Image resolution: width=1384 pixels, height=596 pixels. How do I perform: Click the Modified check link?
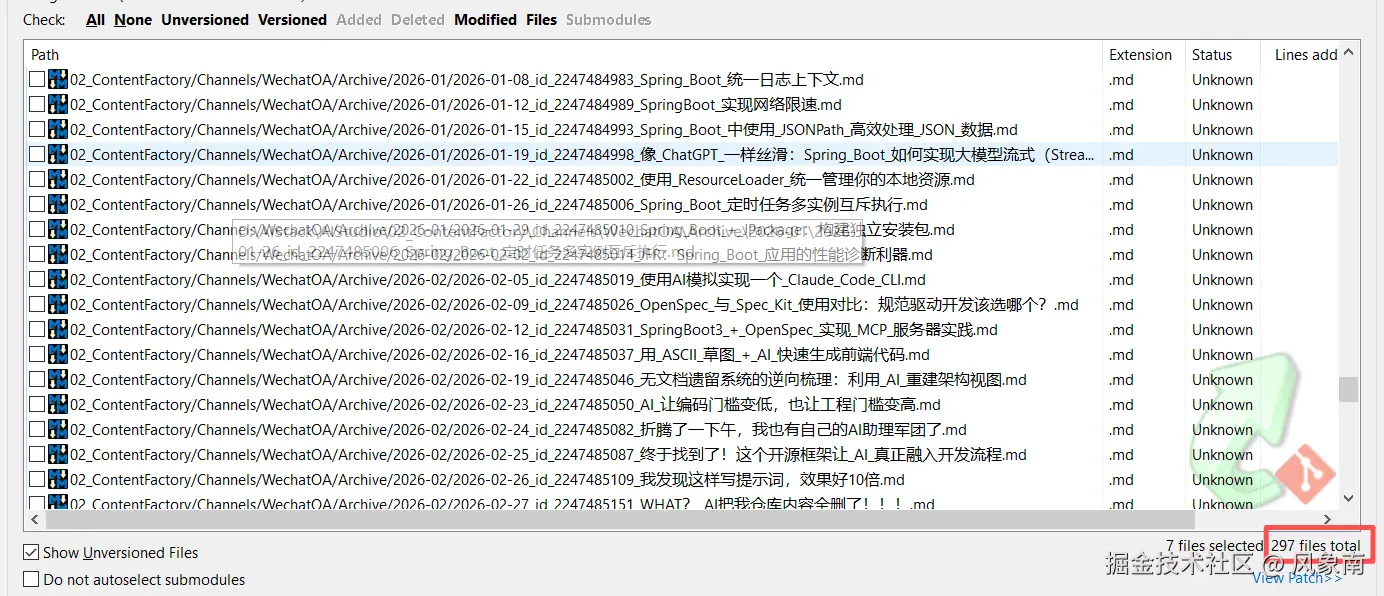pyautogui.click(x=485, y=20)
